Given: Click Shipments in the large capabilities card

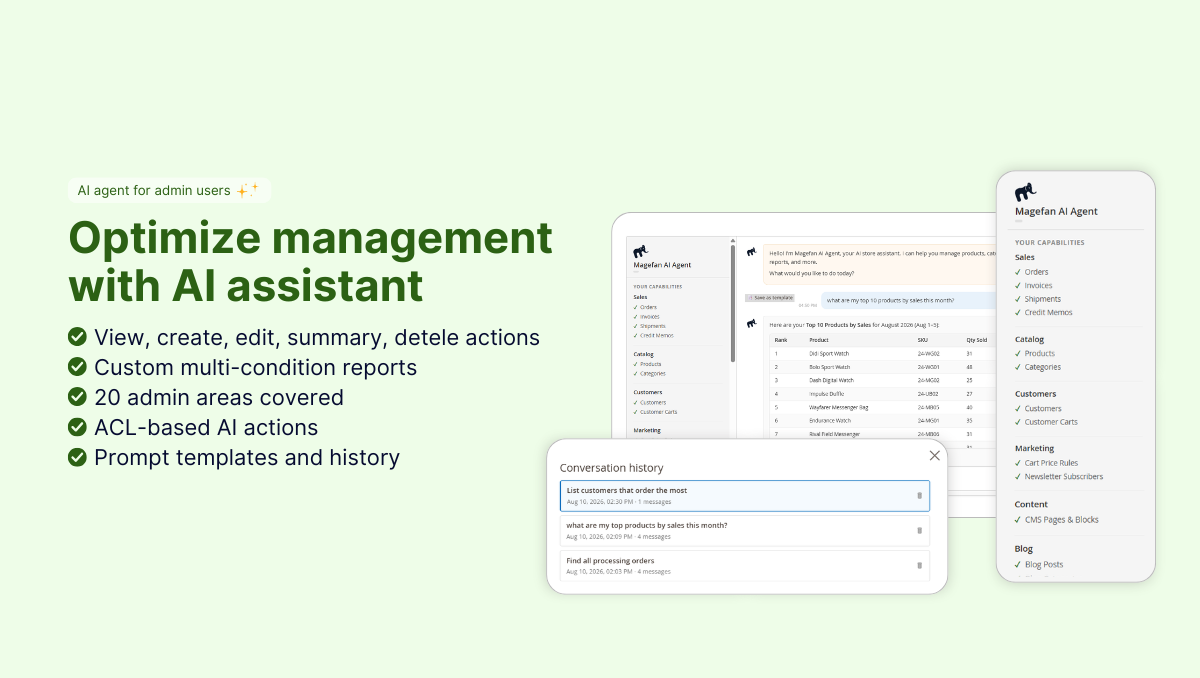Looking at the screenshot, I should (x=1042, y=299).
